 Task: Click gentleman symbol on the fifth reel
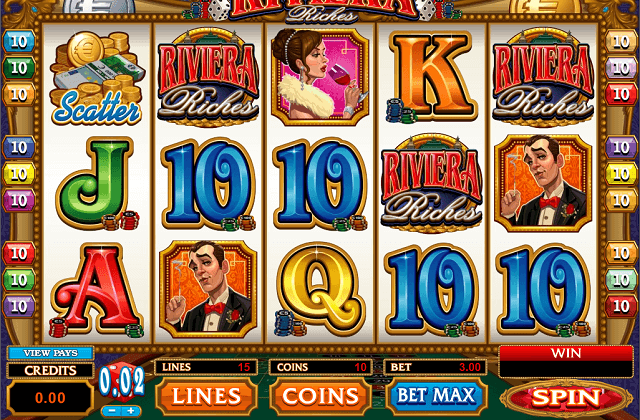tap(543, 184)
